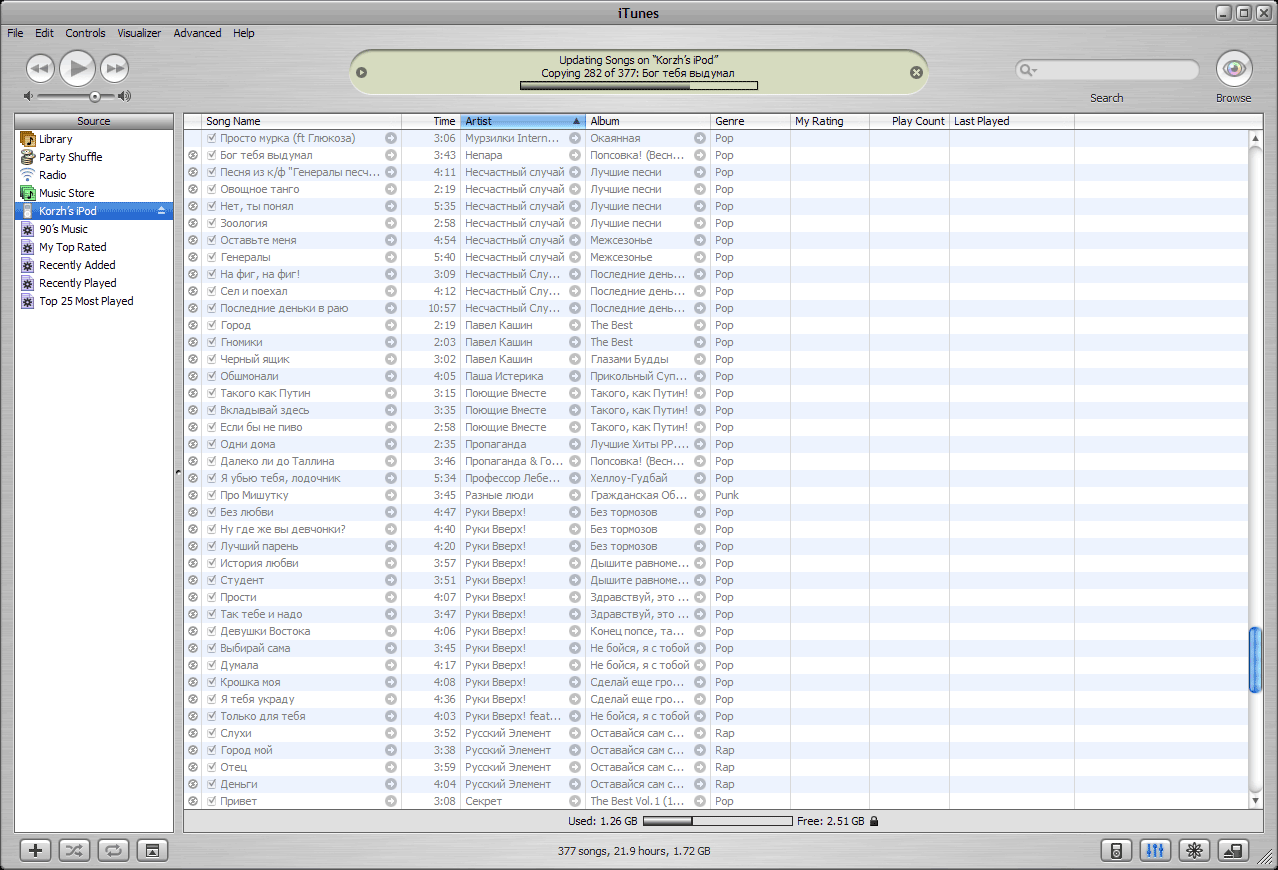The image size is (1278, 870).
Task: Click artist arrow in the Обшмонали row
Action: (x=575, y=376)
